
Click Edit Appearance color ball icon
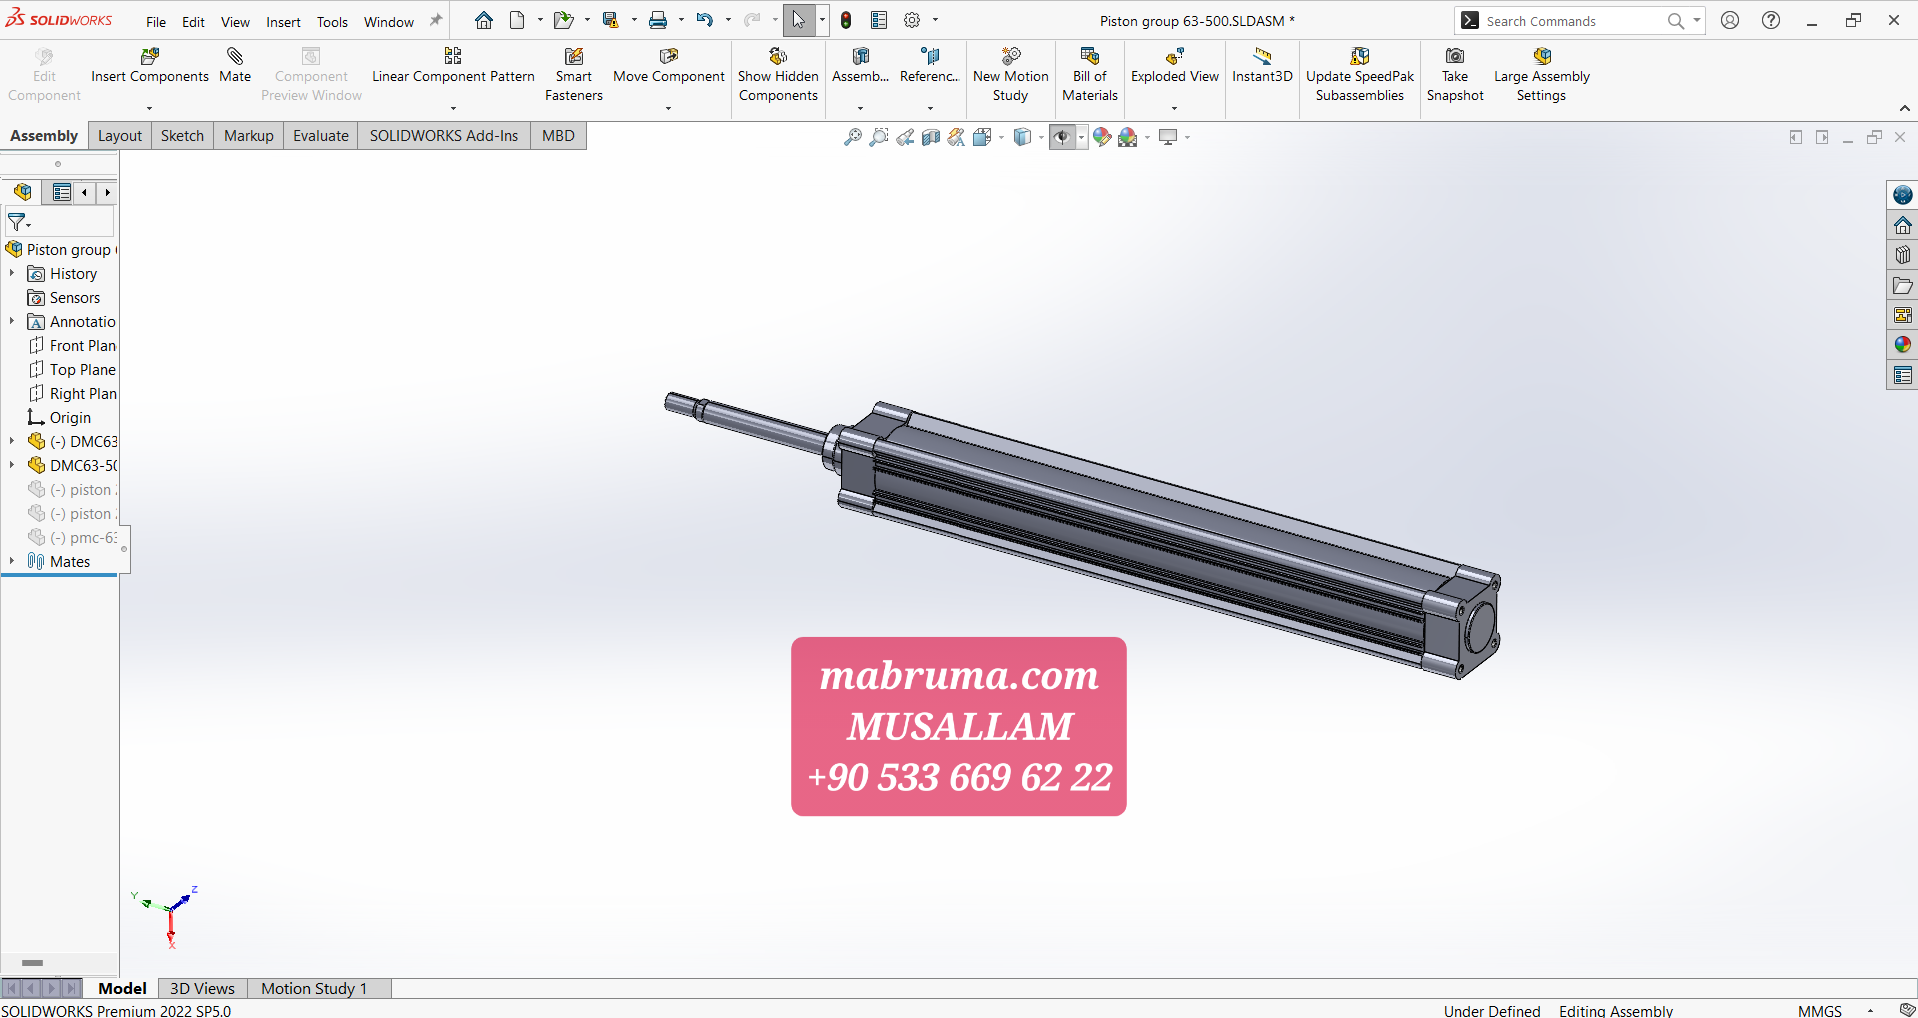(1102, 137)
